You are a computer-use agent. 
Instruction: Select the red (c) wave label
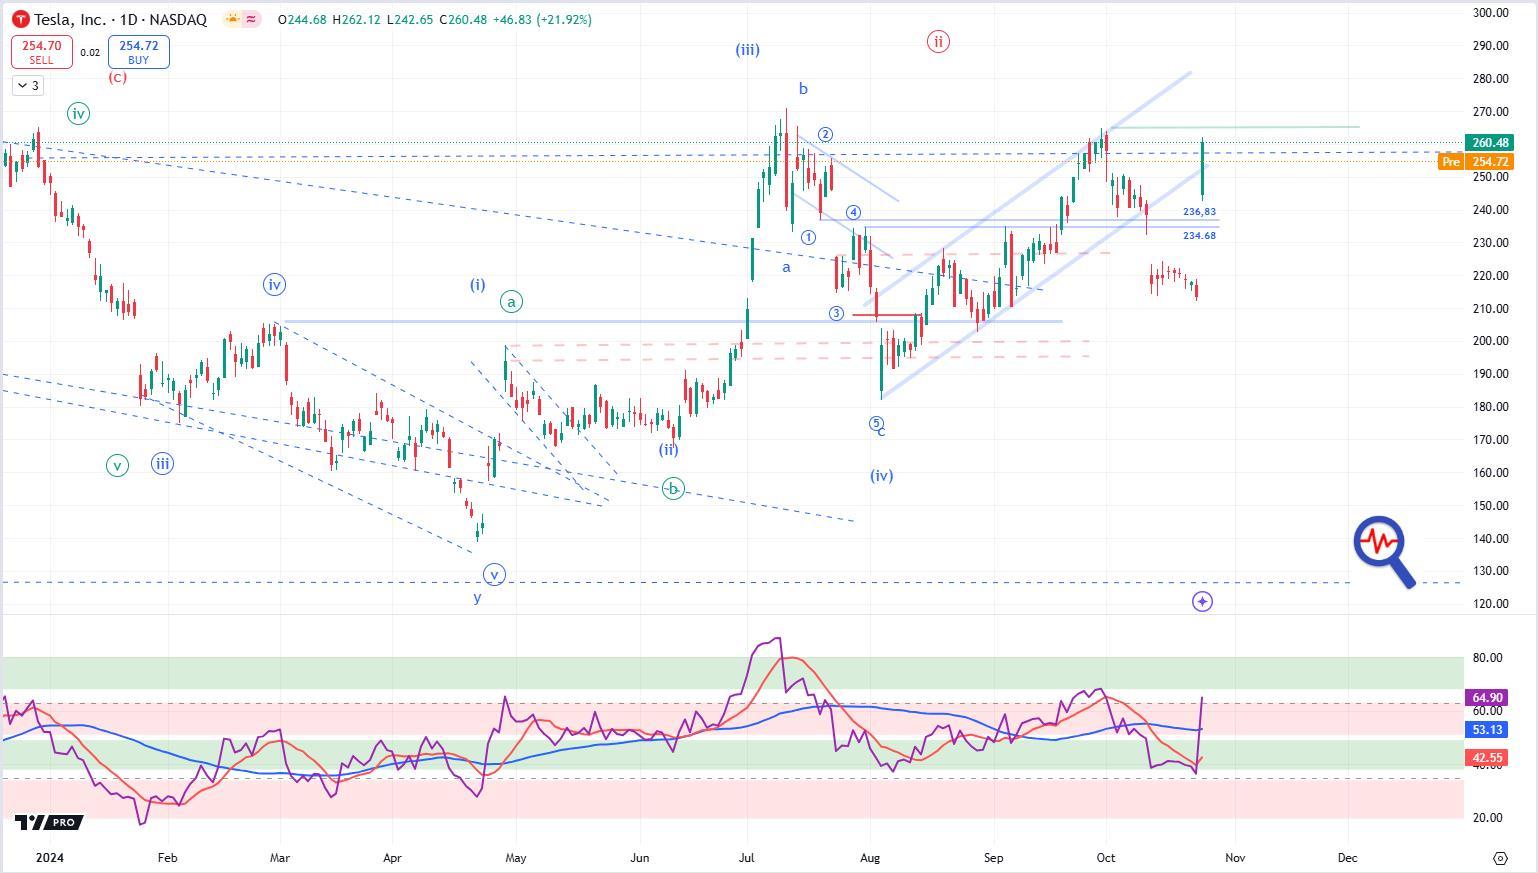117,77
